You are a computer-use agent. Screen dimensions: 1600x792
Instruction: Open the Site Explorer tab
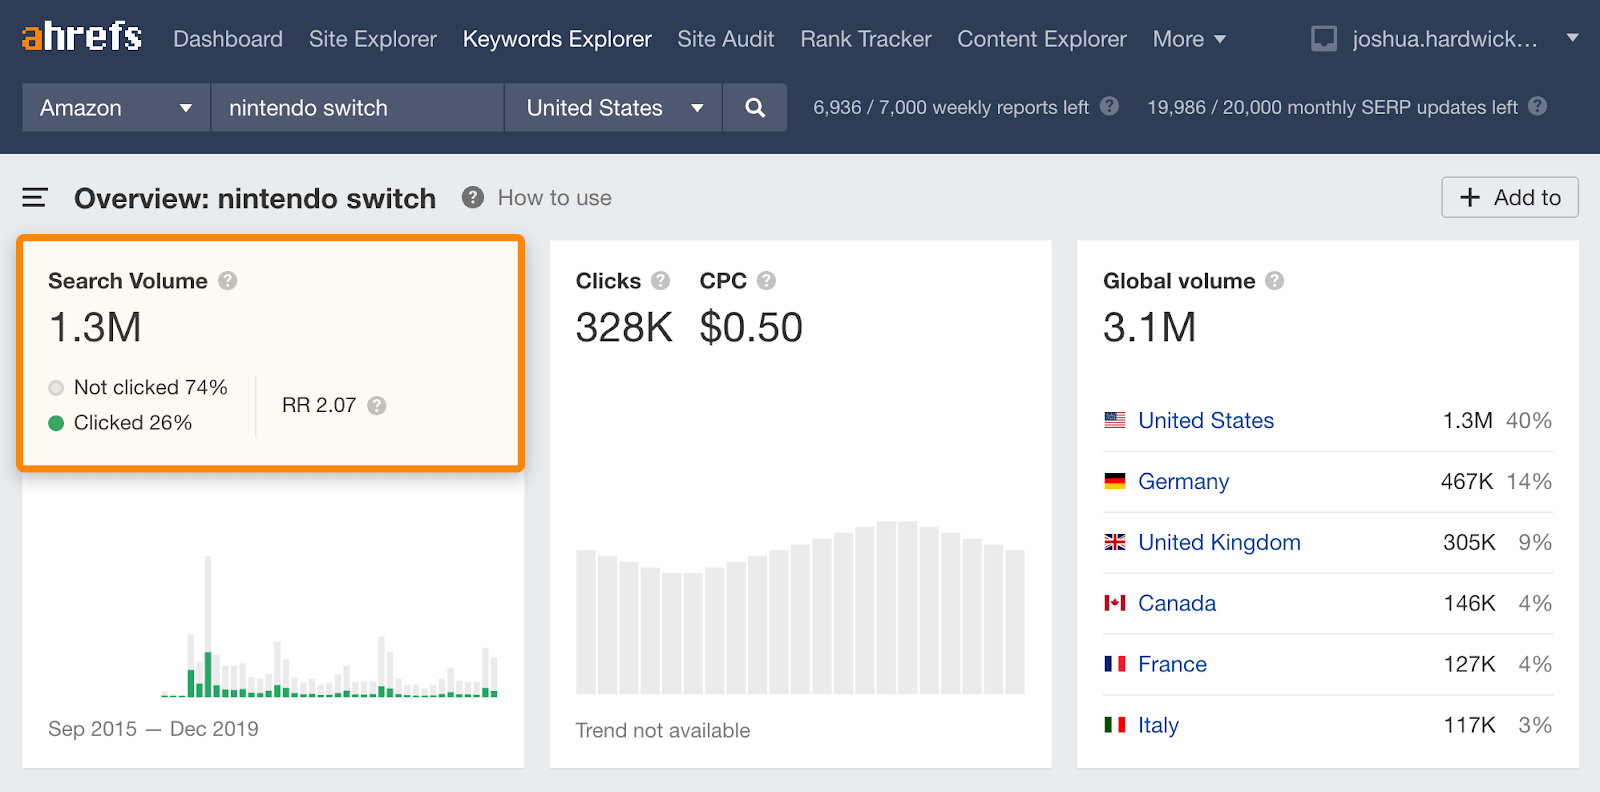tap(372, 39)
